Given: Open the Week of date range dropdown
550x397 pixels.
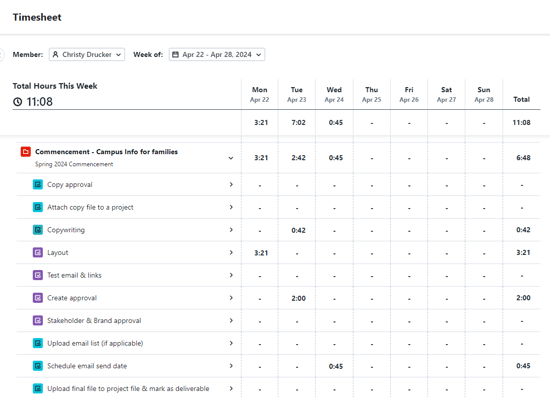Looking at the screenshot, I should pos(217,54).
